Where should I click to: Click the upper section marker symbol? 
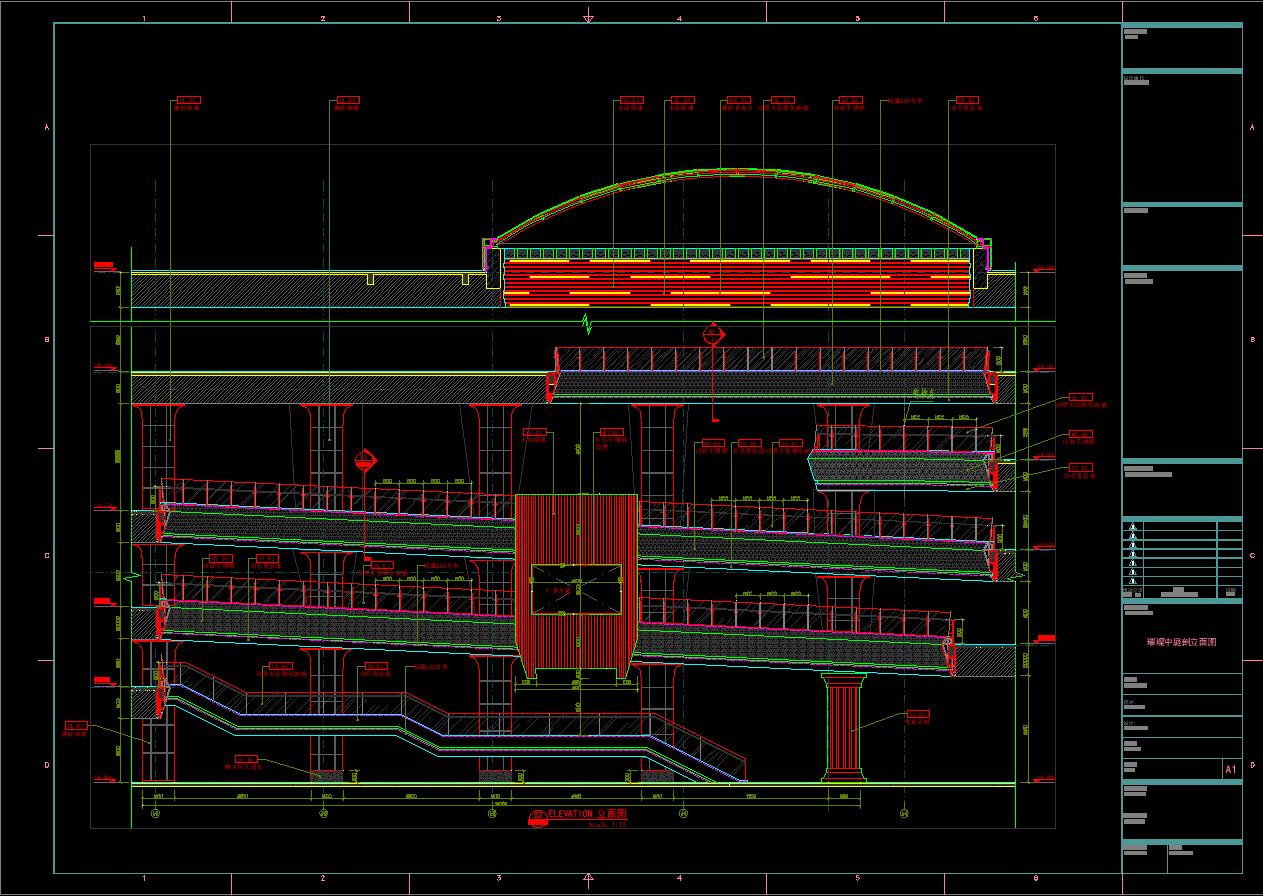pyautogui.click(x=712, y=335)
